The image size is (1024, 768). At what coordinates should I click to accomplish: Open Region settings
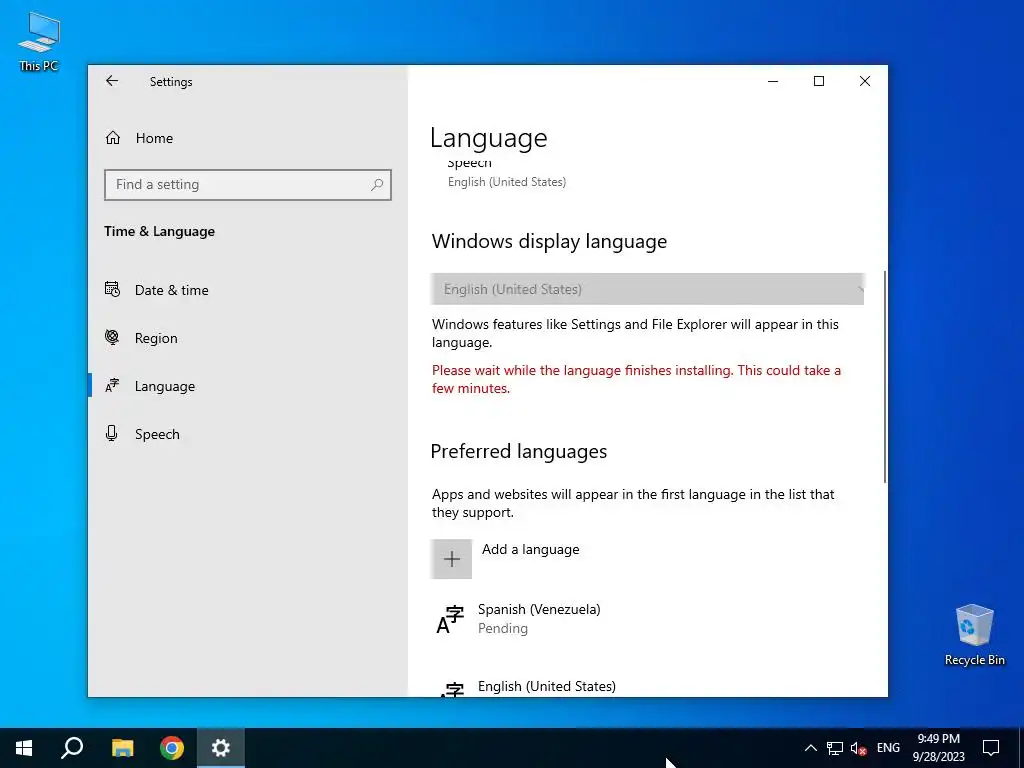click(248, 338)
